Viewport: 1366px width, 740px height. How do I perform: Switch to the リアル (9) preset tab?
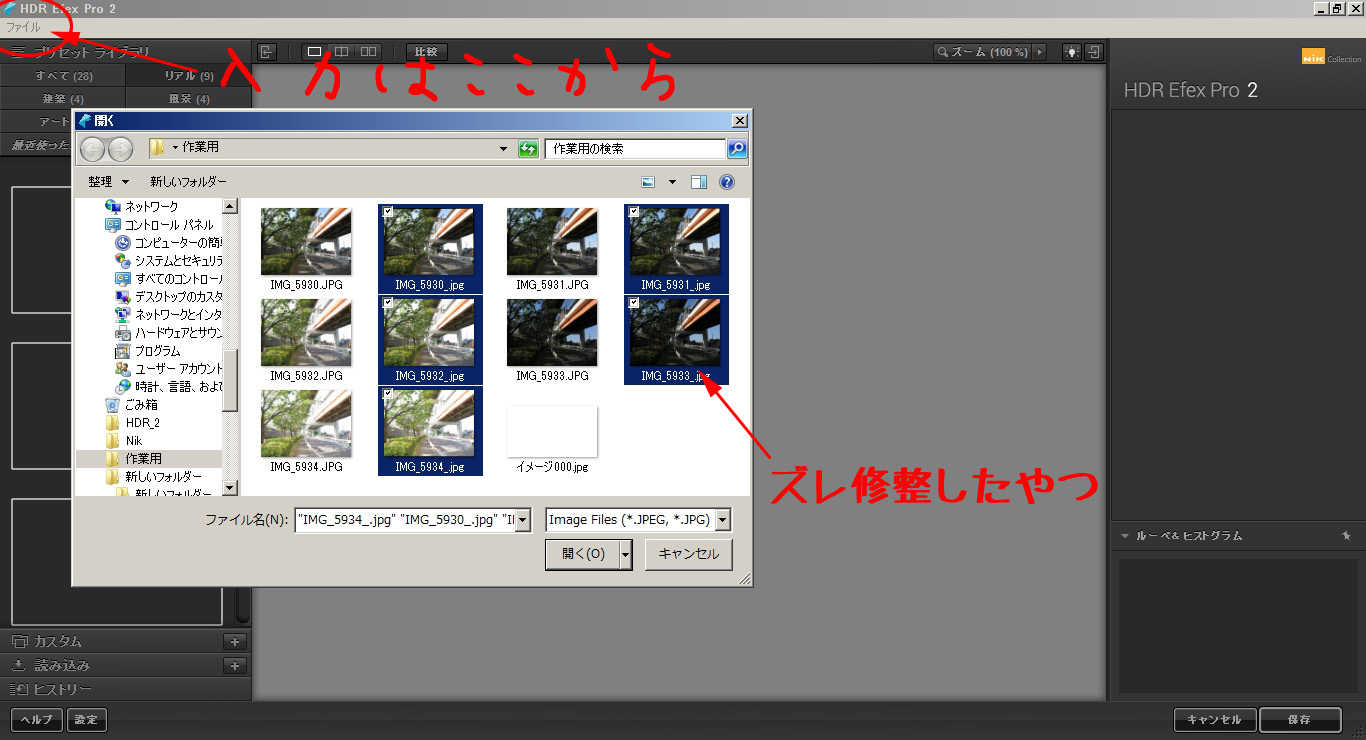(x=188, y=75)
